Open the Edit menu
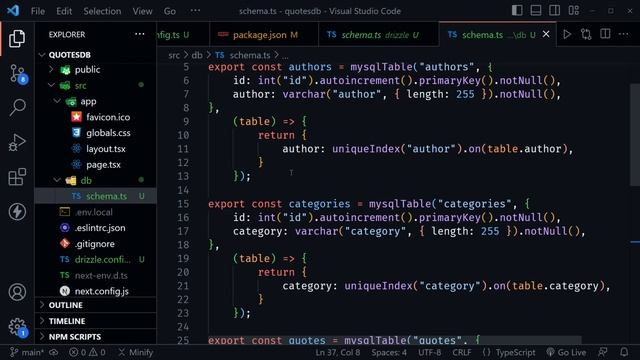This screenshot has width=640, height=360. [64, 11]
